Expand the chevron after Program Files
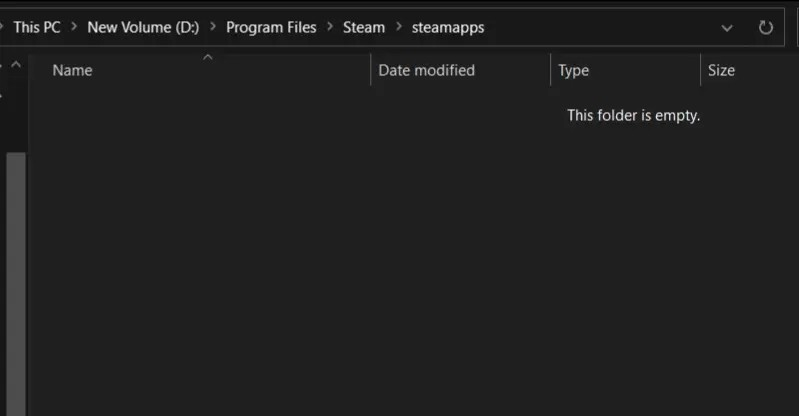Viewport: 799px width, 416px height. click(x=330, y=28)
